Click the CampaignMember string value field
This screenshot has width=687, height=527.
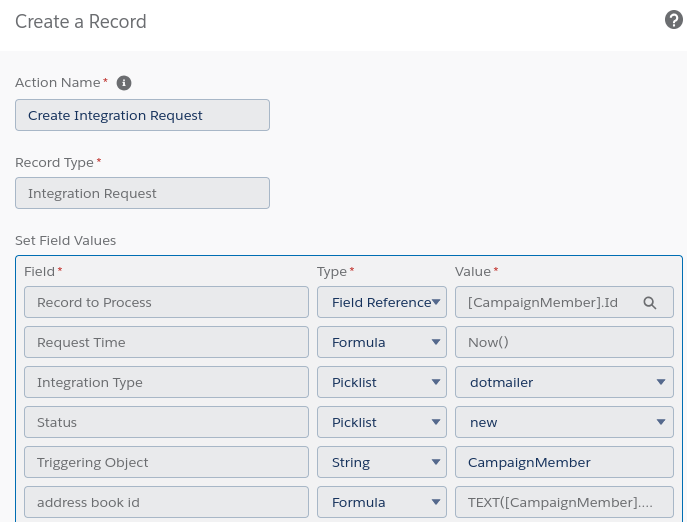click(x=564, y=463)
